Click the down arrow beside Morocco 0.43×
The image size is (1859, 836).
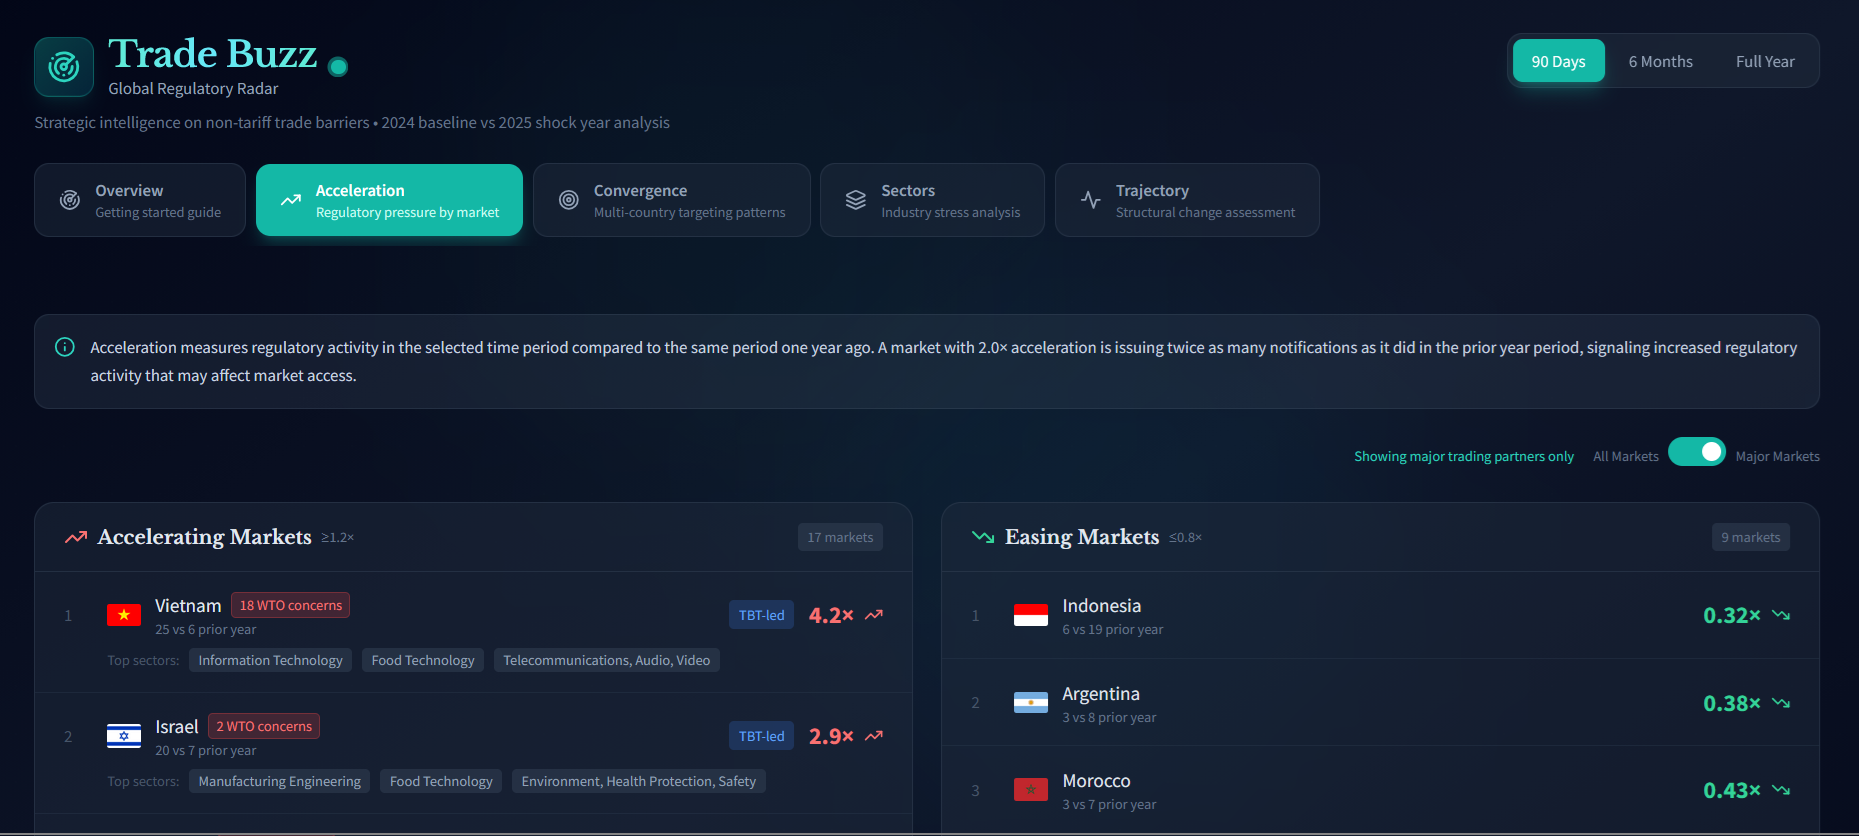point(1781,790)
